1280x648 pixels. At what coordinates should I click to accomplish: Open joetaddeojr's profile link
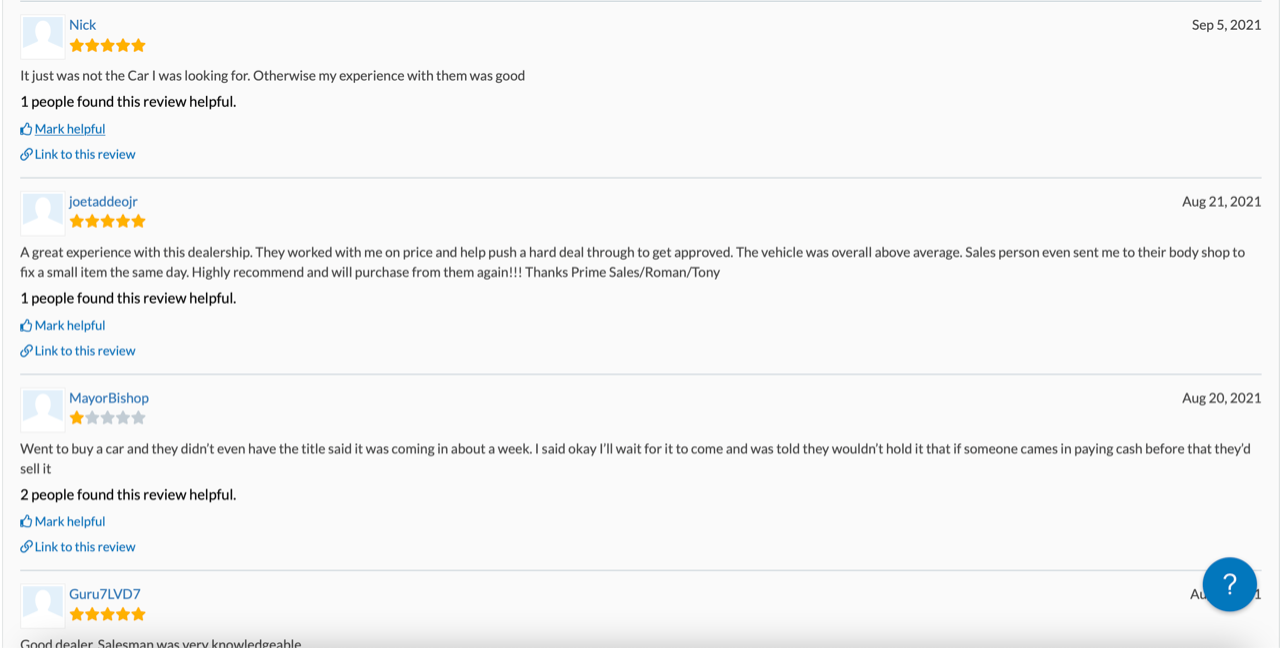103,202
